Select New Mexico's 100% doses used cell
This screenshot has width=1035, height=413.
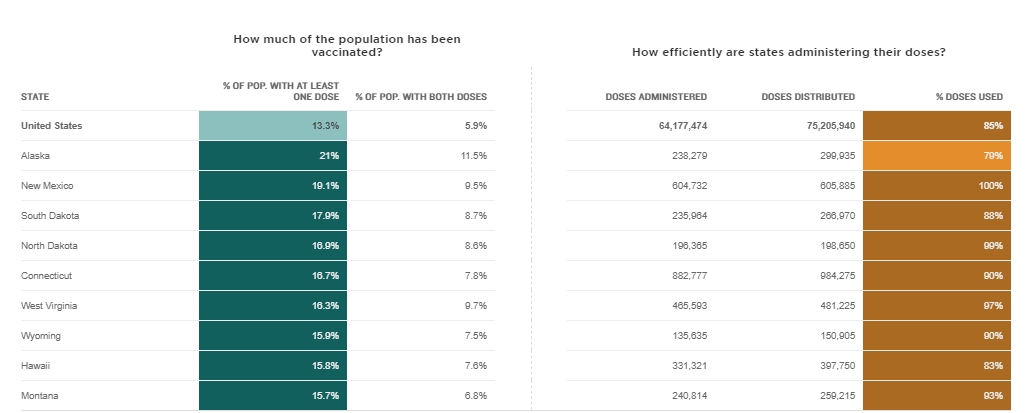(936, 186)
